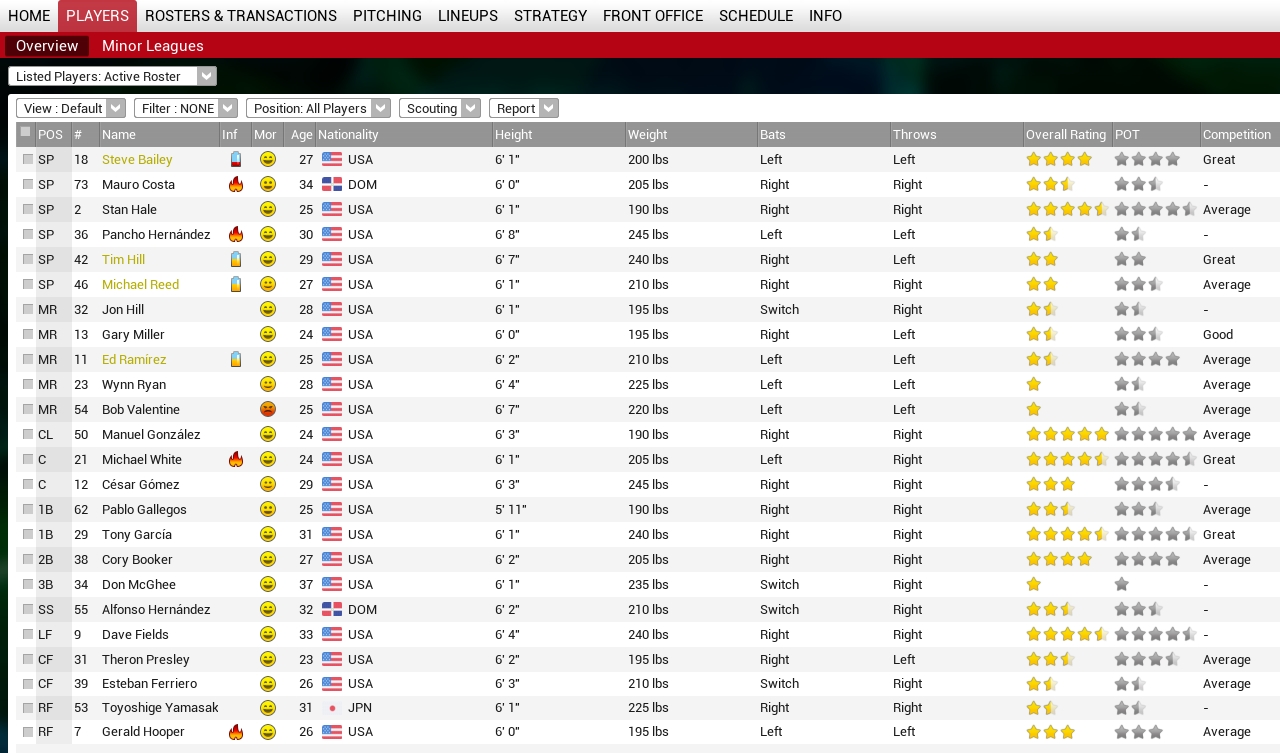Open the STRATEGY menu
The height and width of the screenshot is (753, 1280).
click(551, 16)
